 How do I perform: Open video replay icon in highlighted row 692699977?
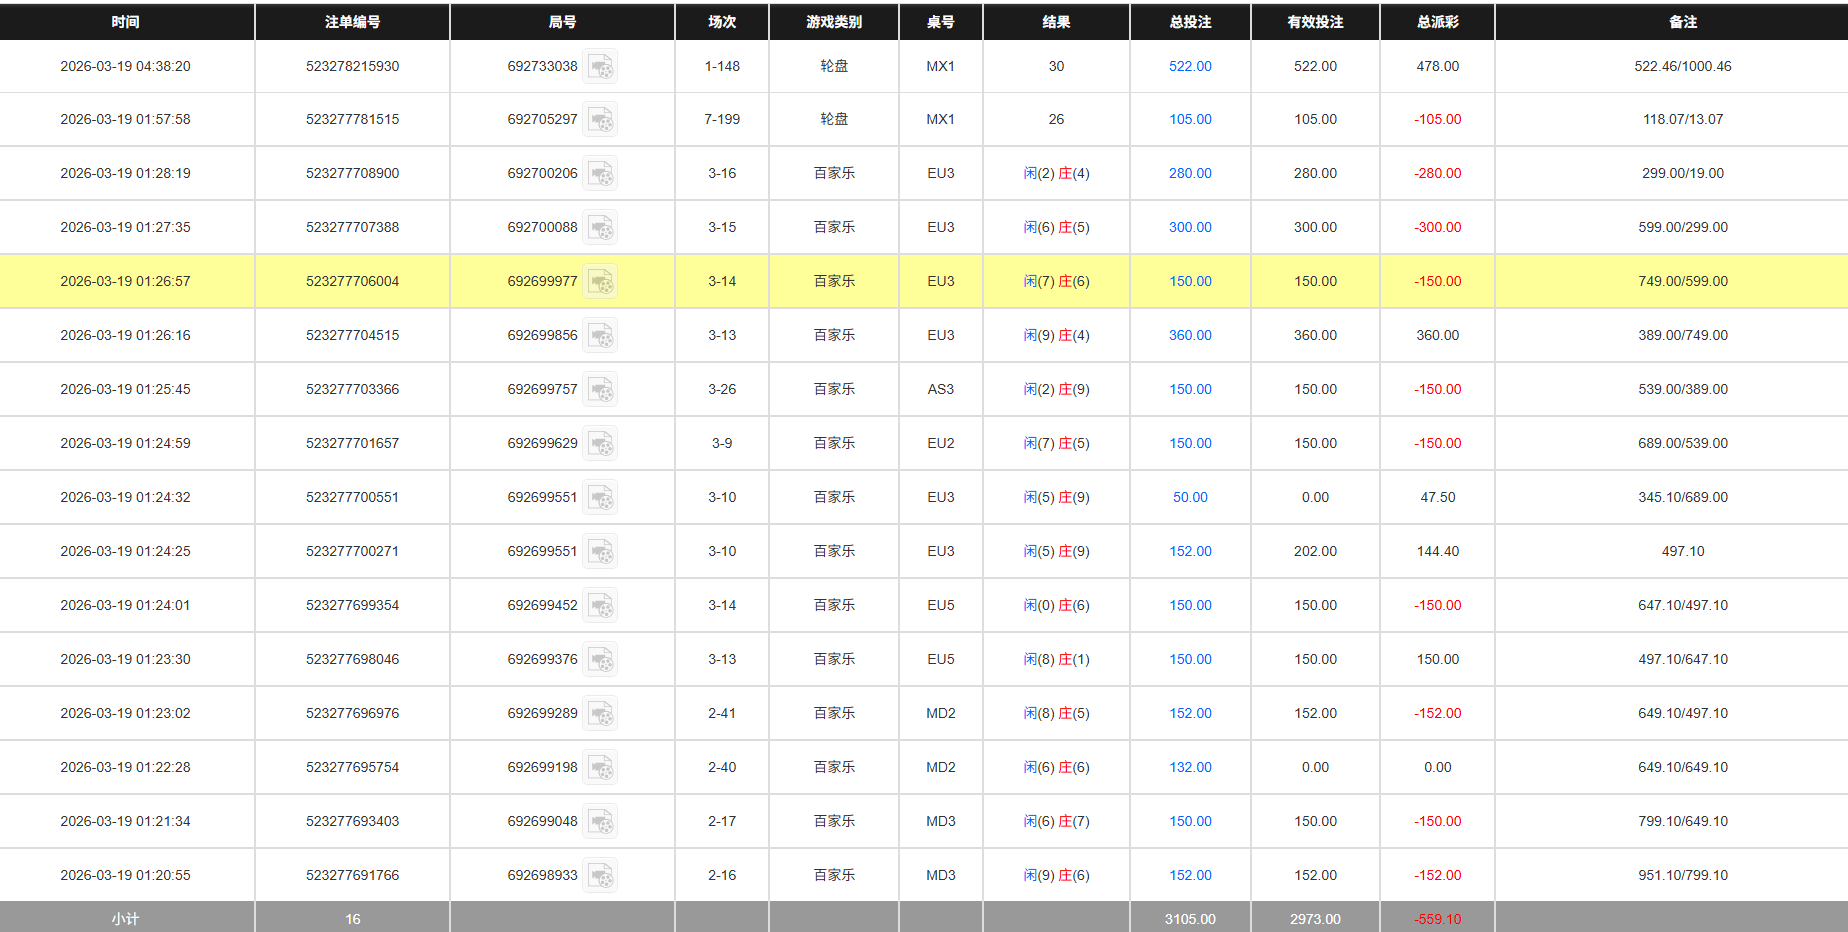[601, 281]
